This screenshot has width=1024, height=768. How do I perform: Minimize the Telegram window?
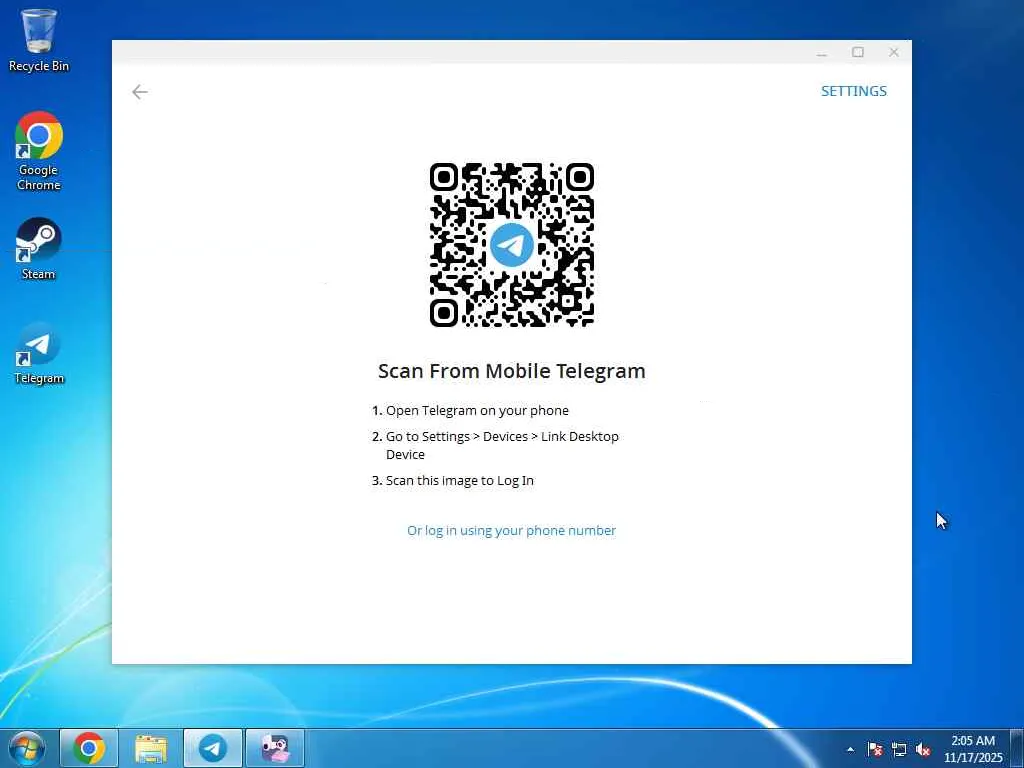pos(822,53)
